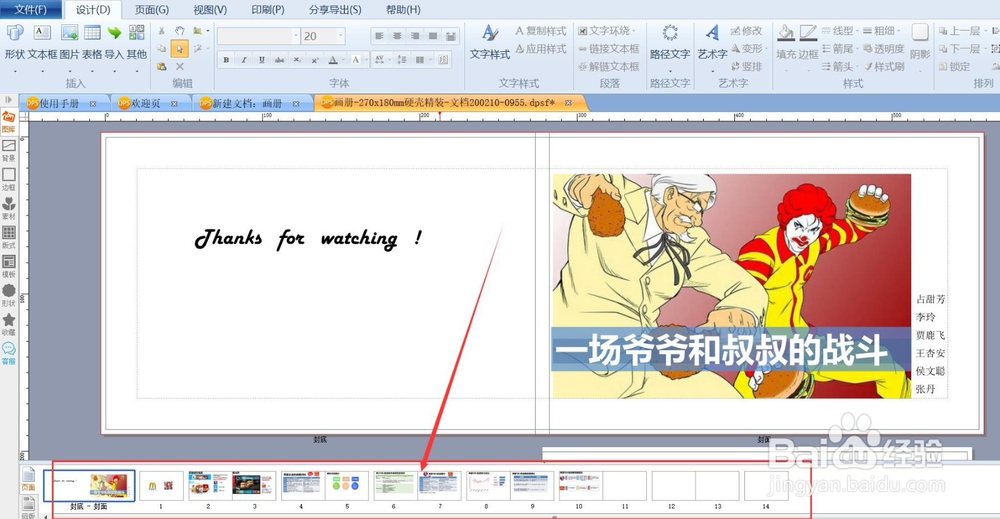Image resolution: width=1000 pixels, height=519 pixels.
Task: Align text left
Action: pos(379,36)
